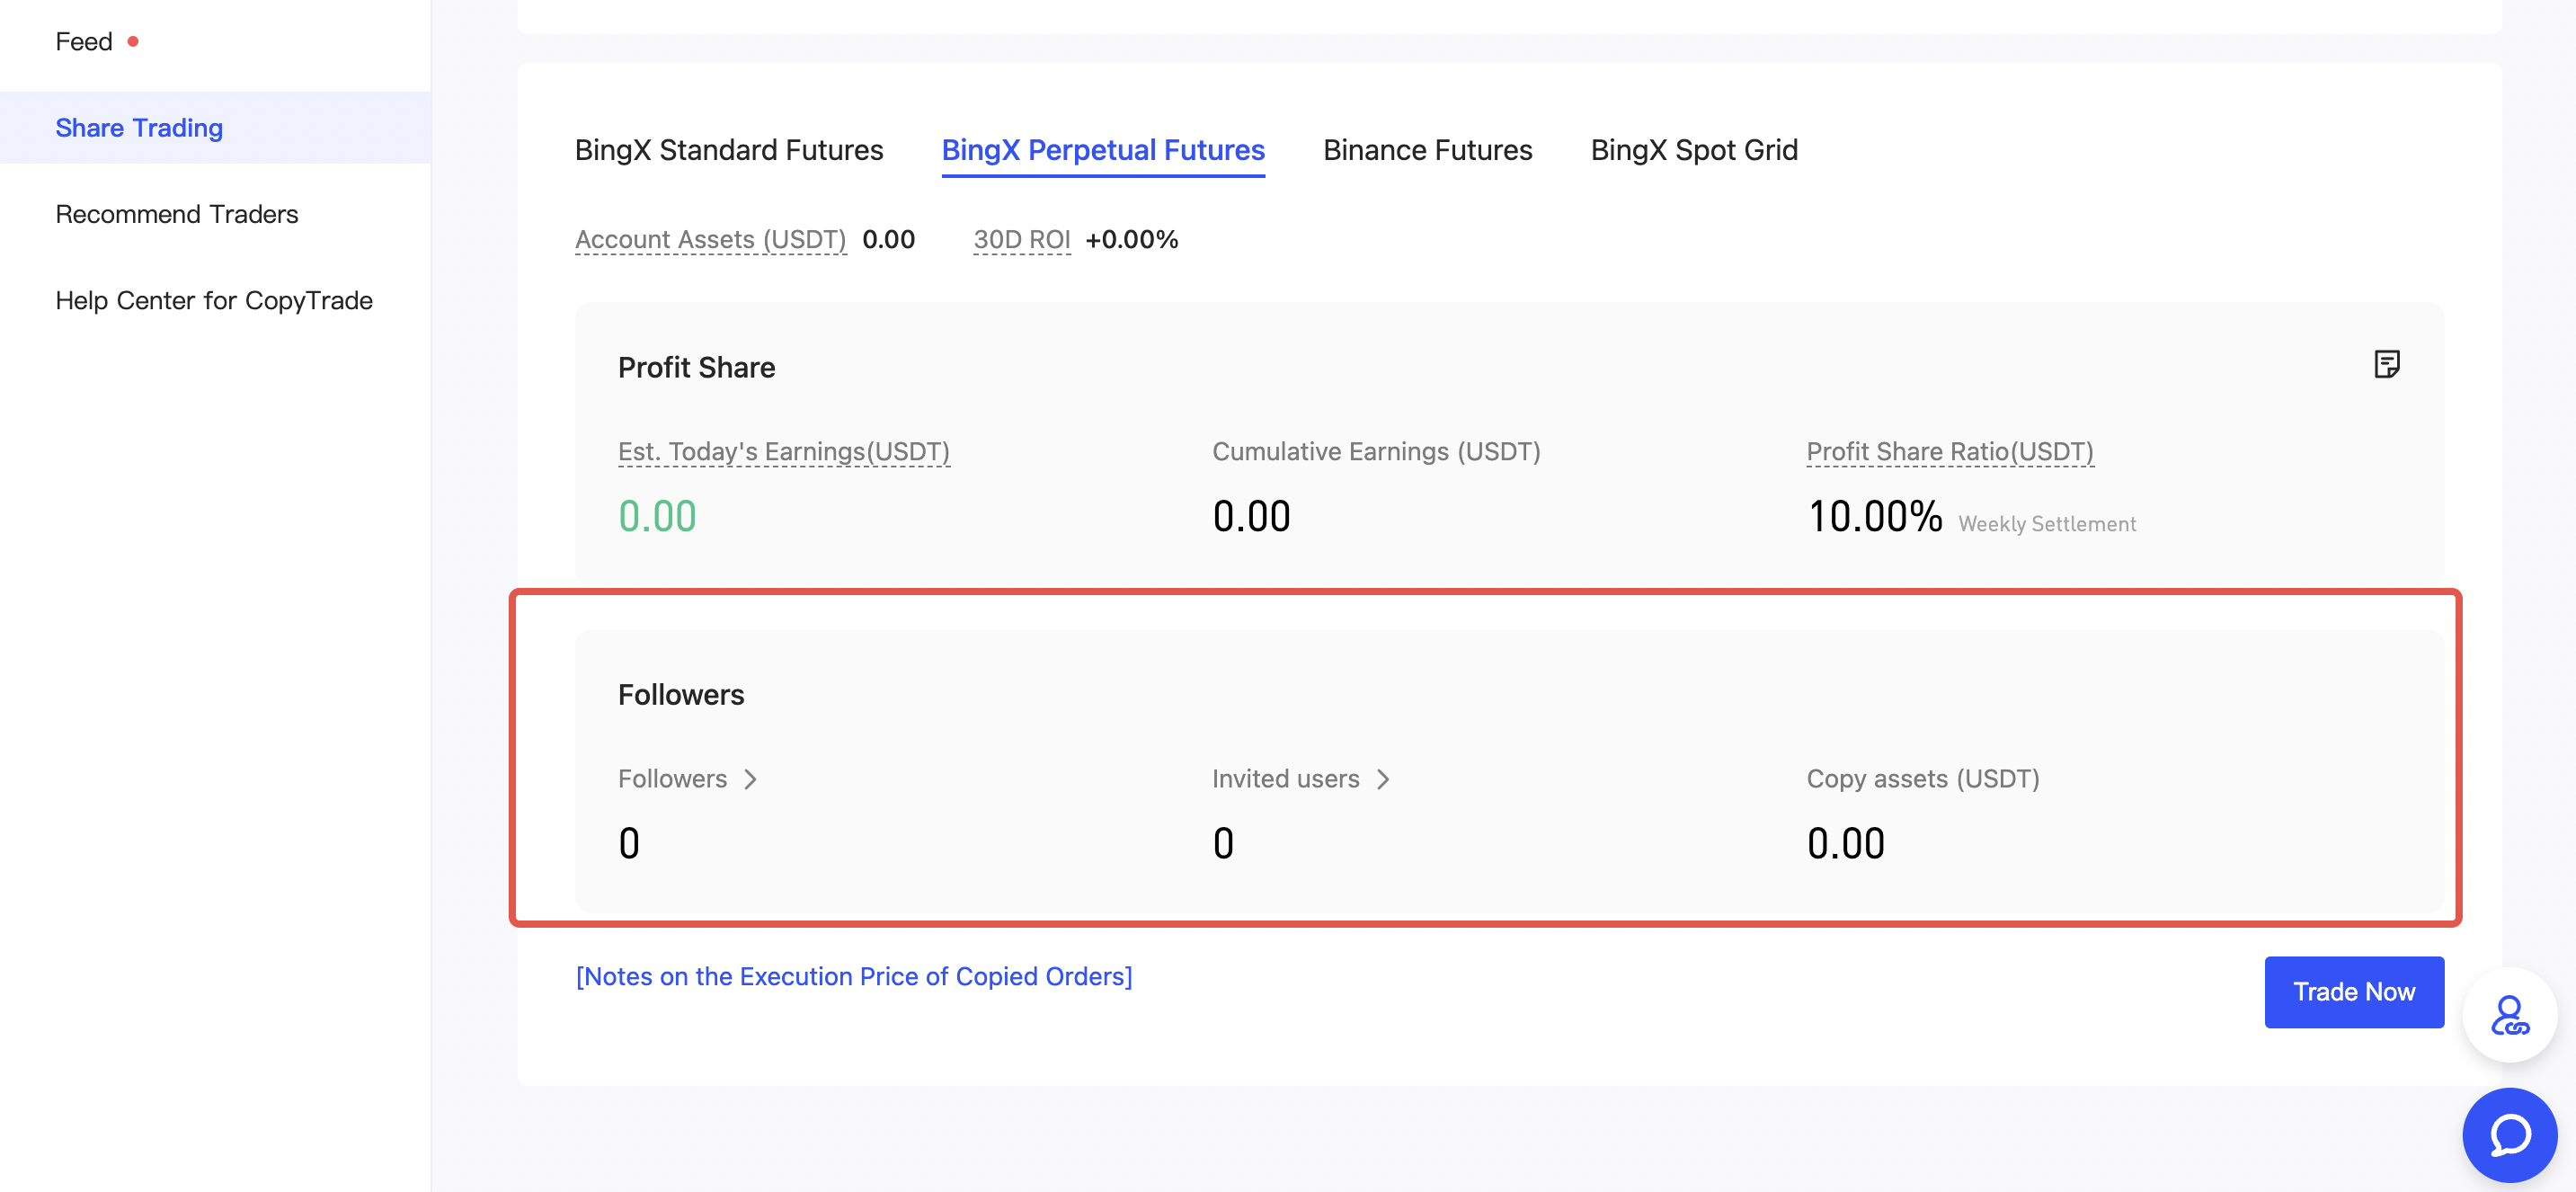Click the 30D ROI label
Viewport: 2576px width, 1192px height.
point(1021,240)
